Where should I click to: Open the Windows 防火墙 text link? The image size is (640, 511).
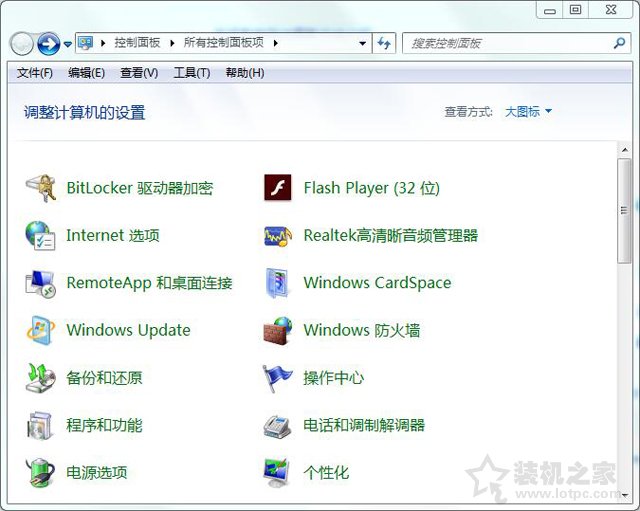pyautogui.click(x=362, y=330)
